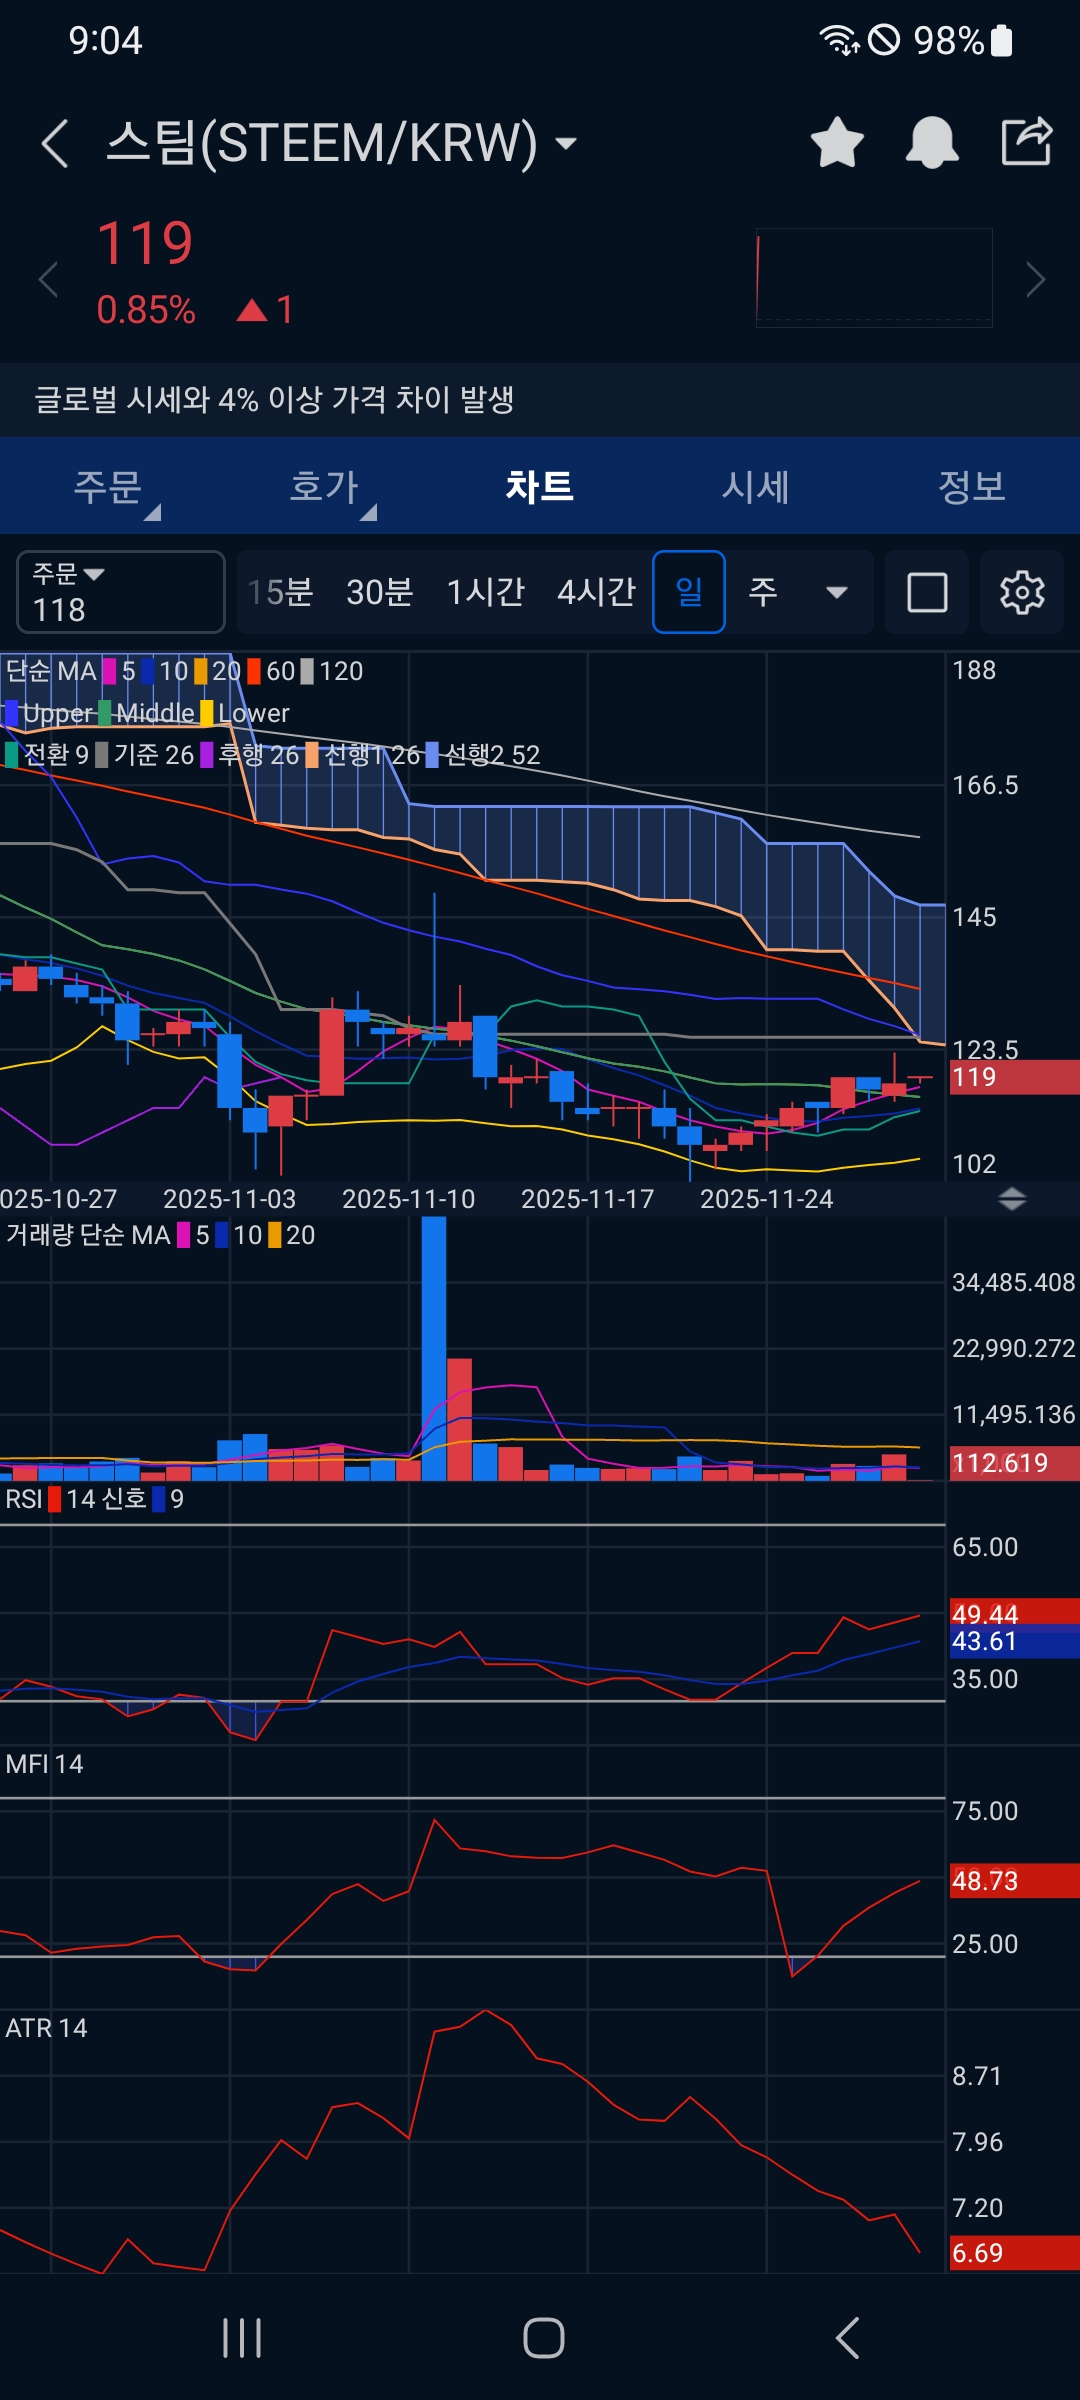Tap the Wi-Fi status bar icon
This screenshot has width=1080, height=2400.
[x=838, y=40]
